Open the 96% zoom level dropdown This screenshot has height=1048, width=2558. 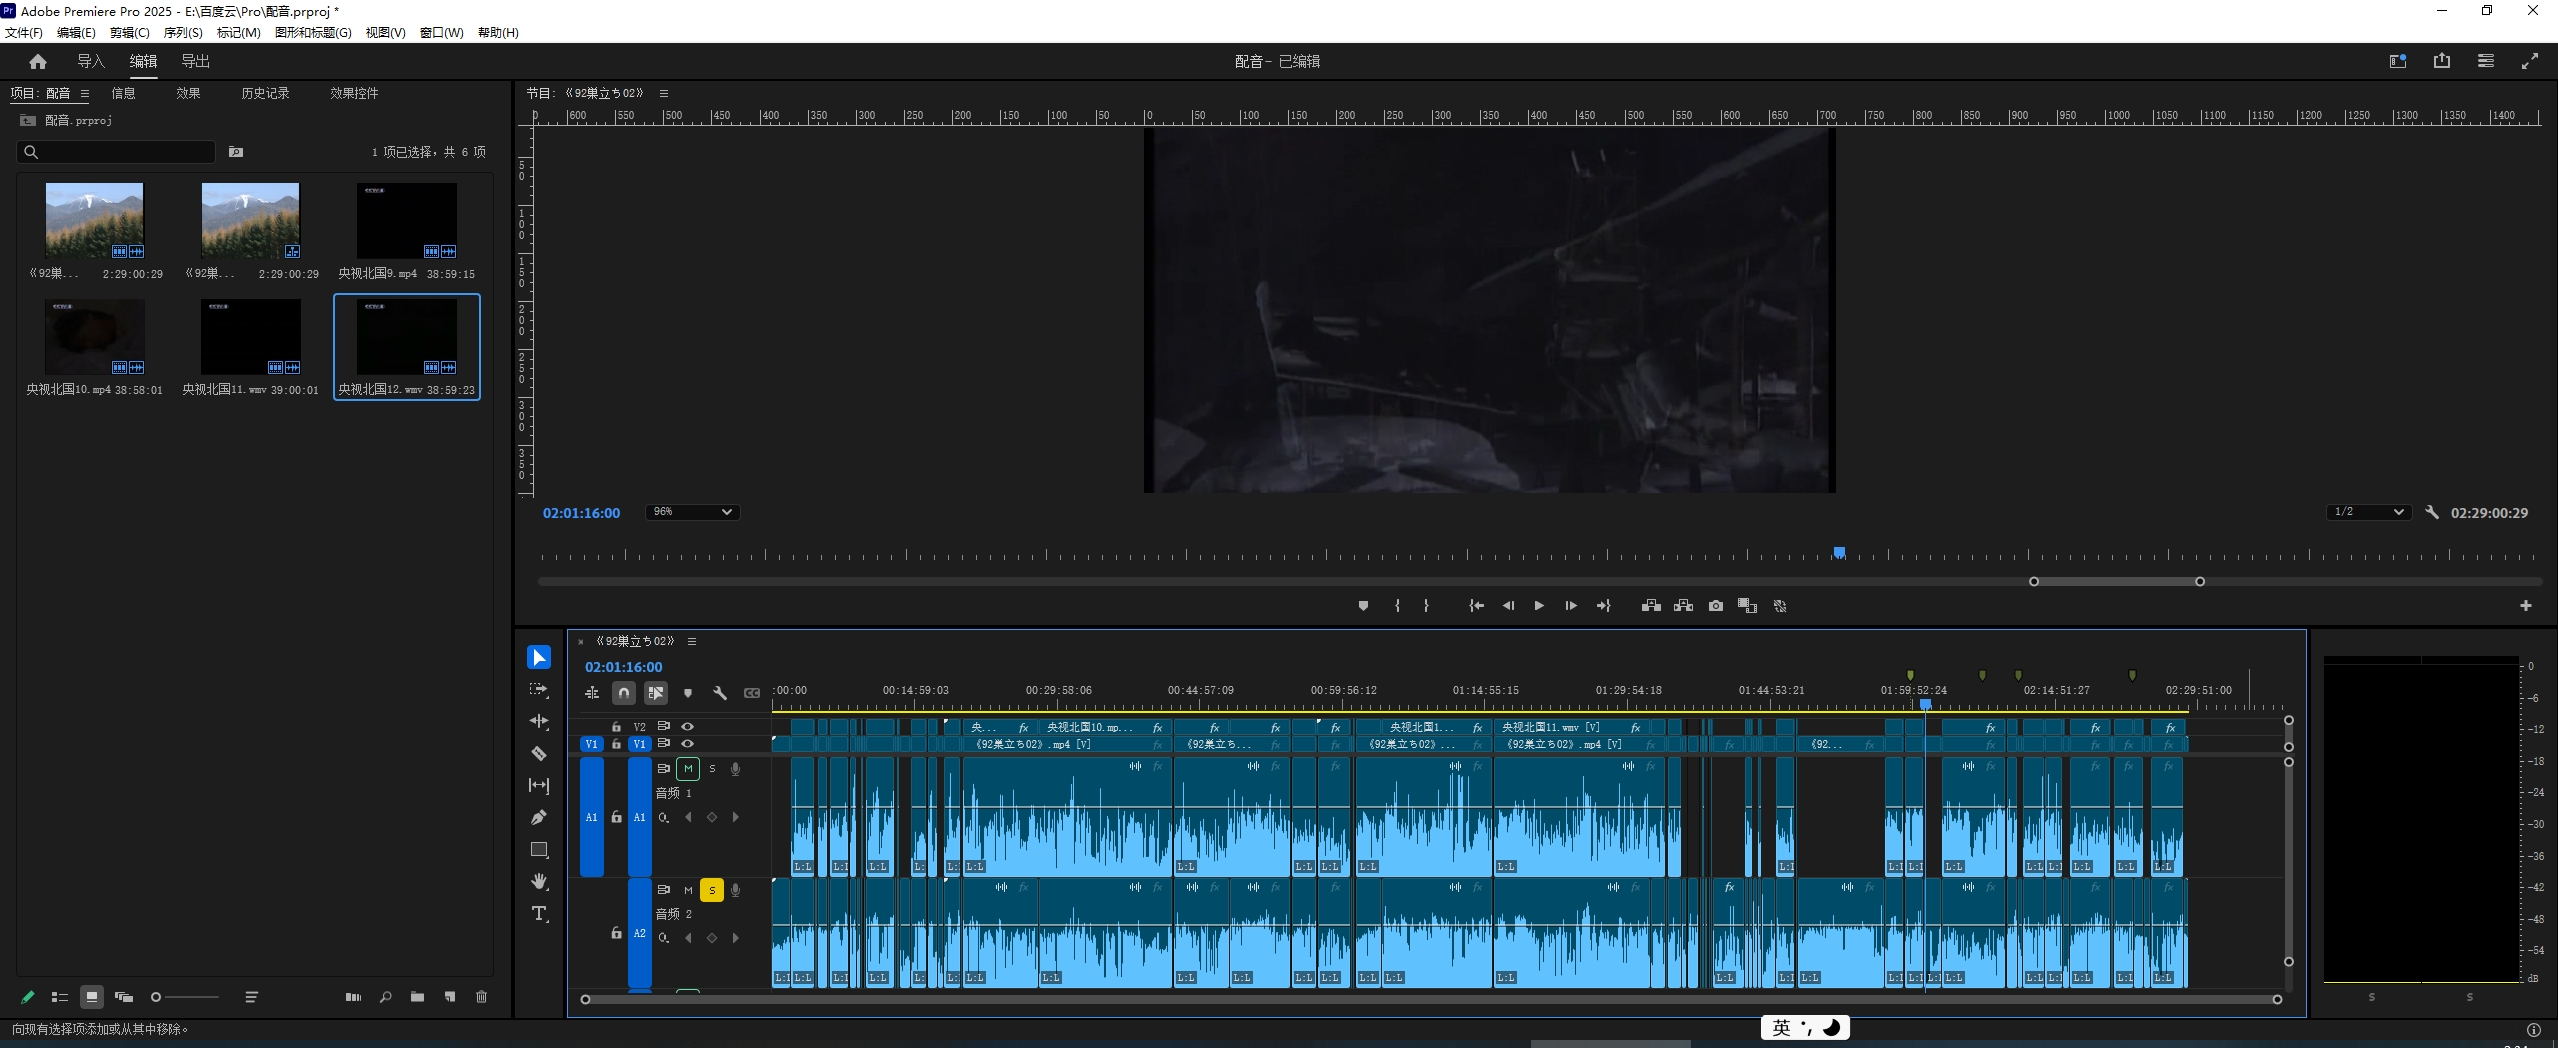coord(692,512)
